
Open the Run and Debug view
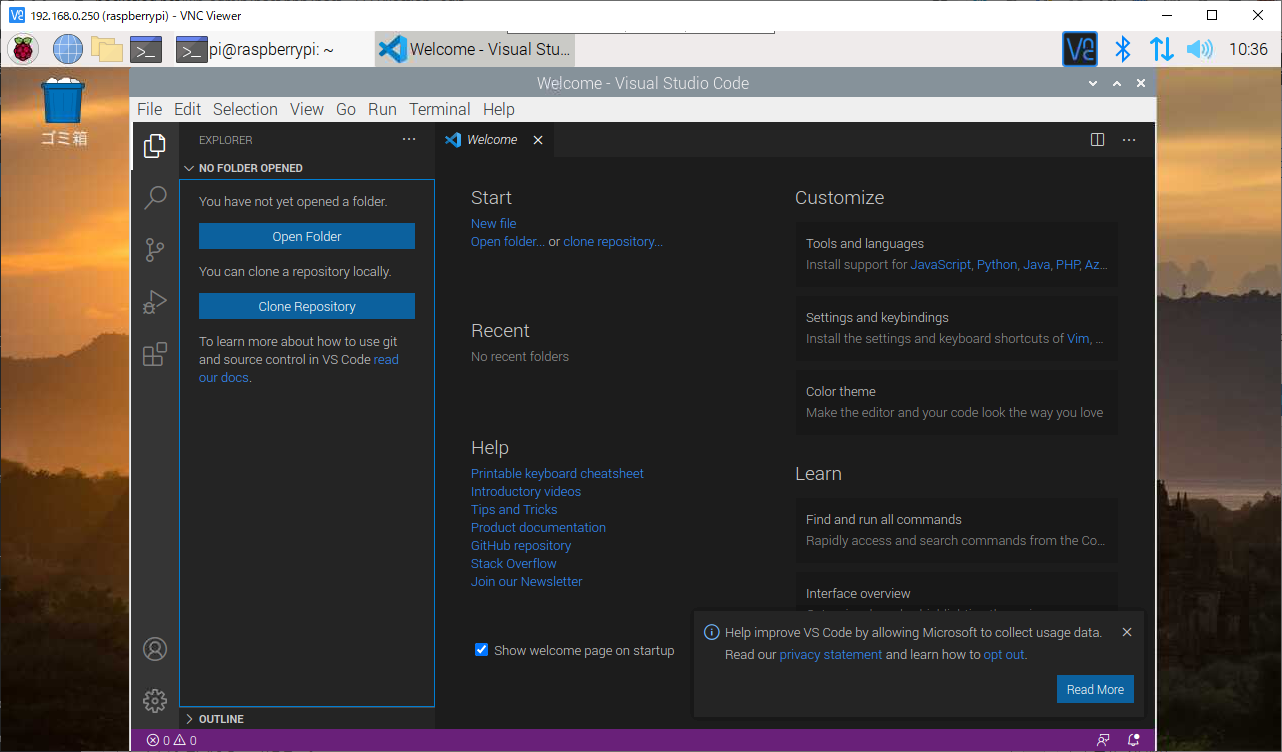tap(155, 302)
